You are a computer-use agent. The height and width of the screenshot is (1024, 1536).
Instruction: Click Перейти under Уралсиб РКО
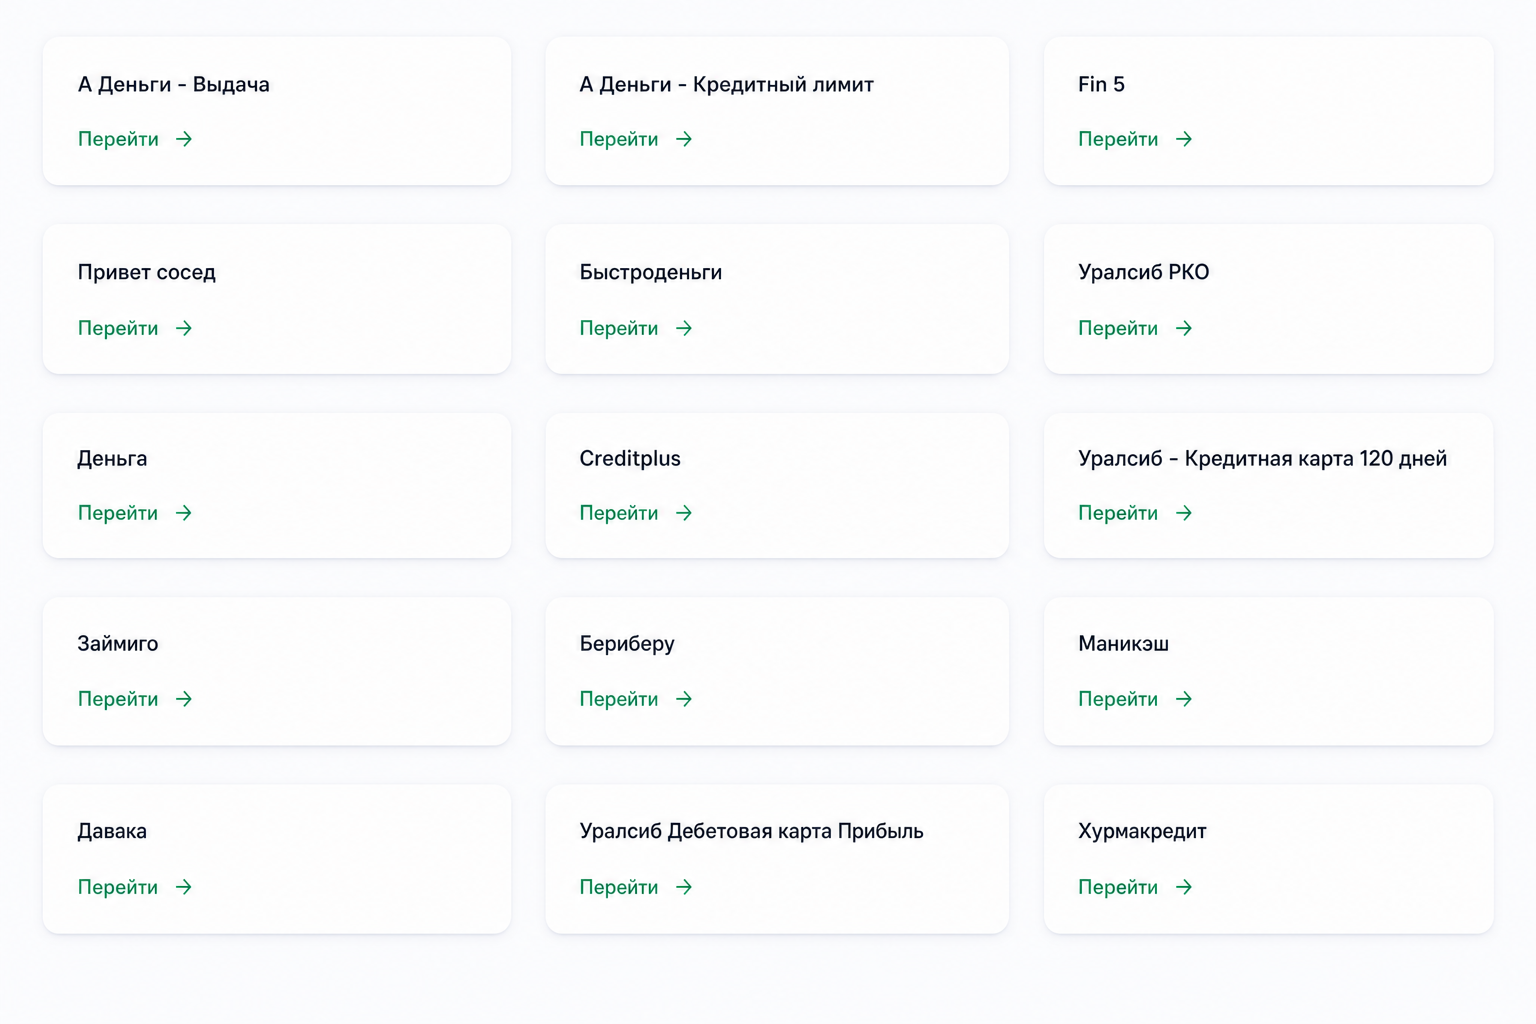tap(1118, 328)
